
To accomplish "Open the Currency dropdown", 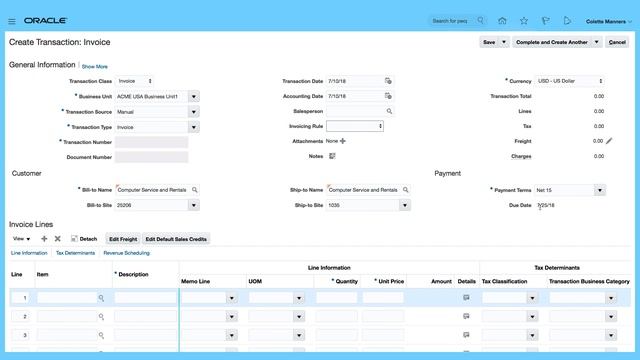I will click(570, 81).
